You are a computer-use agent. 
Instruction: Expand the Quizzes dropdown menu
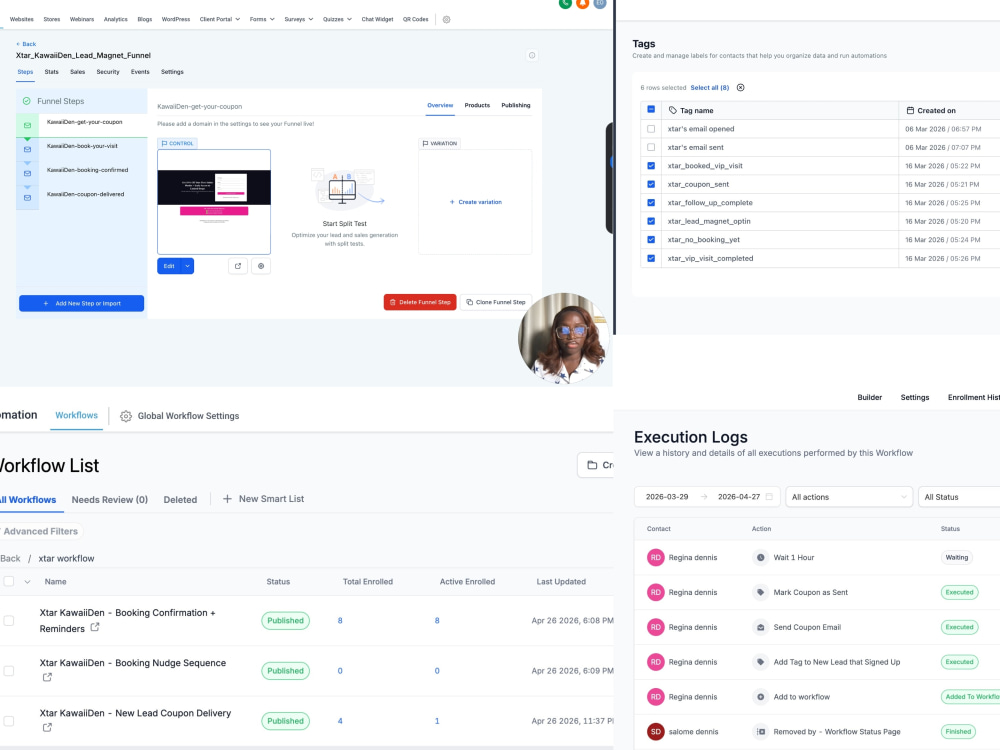point(337,19)
